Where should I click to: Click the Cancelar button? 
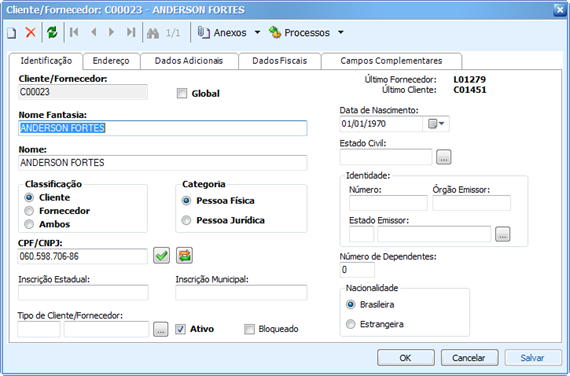[x=469, y=358]
